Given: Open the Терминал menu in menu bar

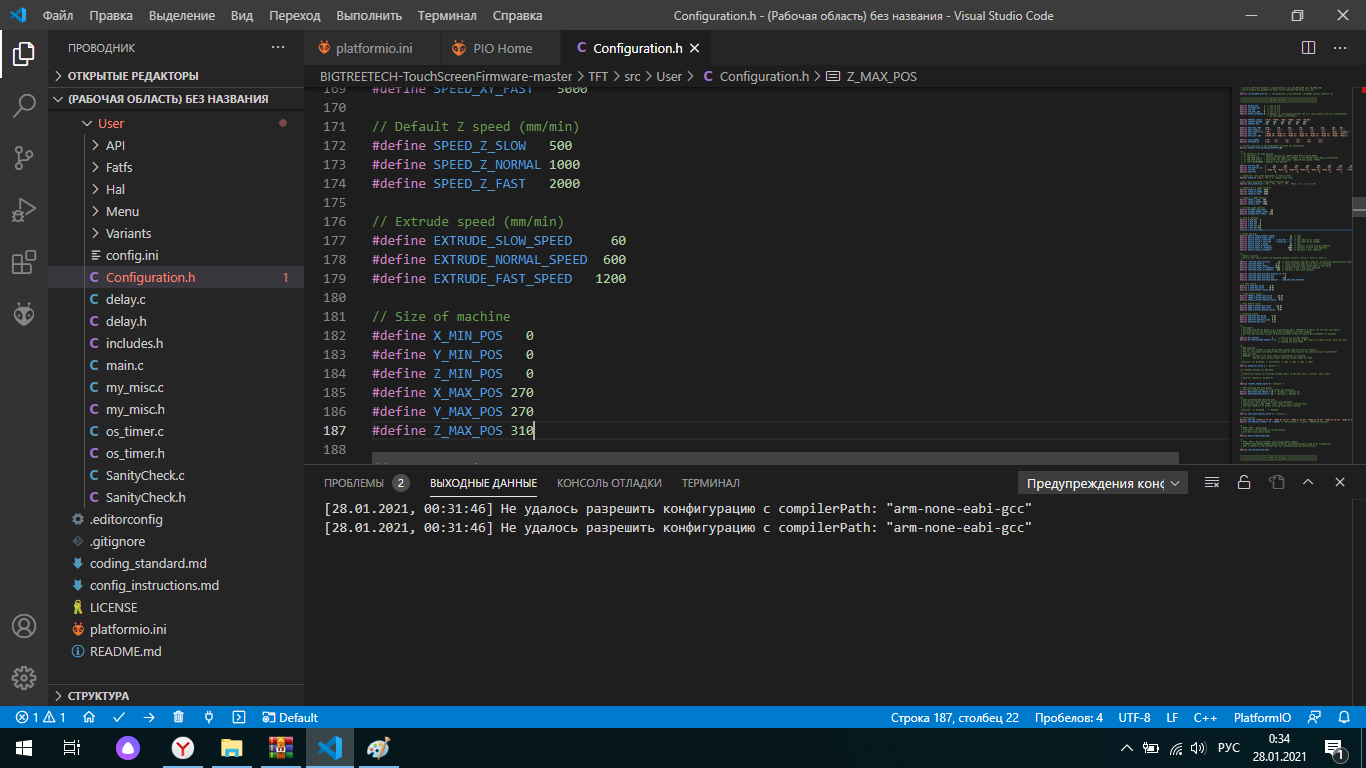Looking at the screenshot, I should point(447,16).
